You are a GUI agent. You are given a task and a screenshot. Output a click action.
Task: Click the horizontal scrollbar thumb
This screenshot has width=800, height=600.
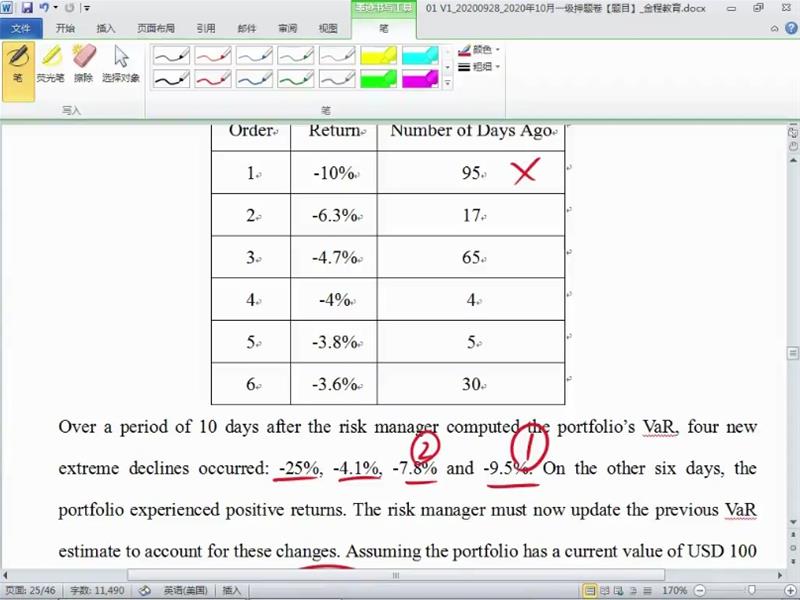(395, 575)
